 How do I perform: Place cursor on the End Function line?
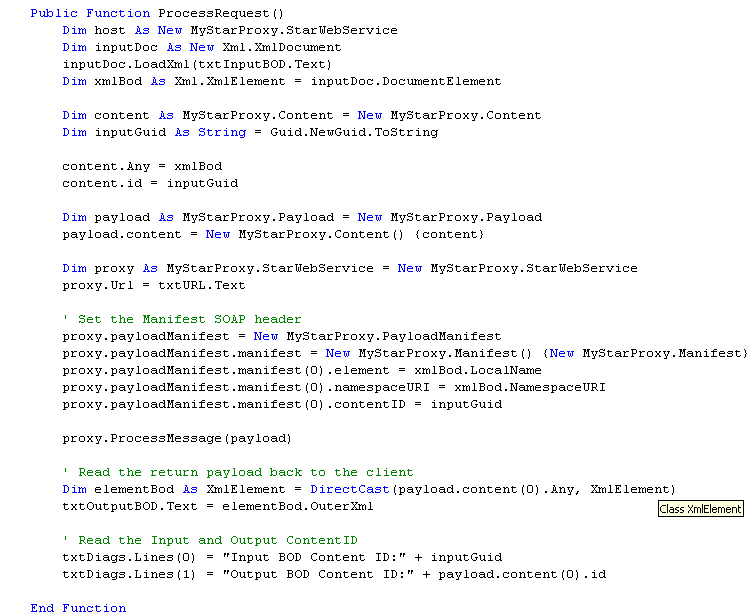pos(78,607)
